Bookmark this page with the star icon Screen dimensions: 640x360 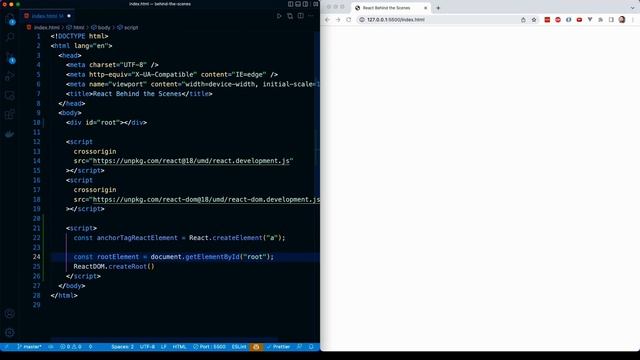coord(533,20)
